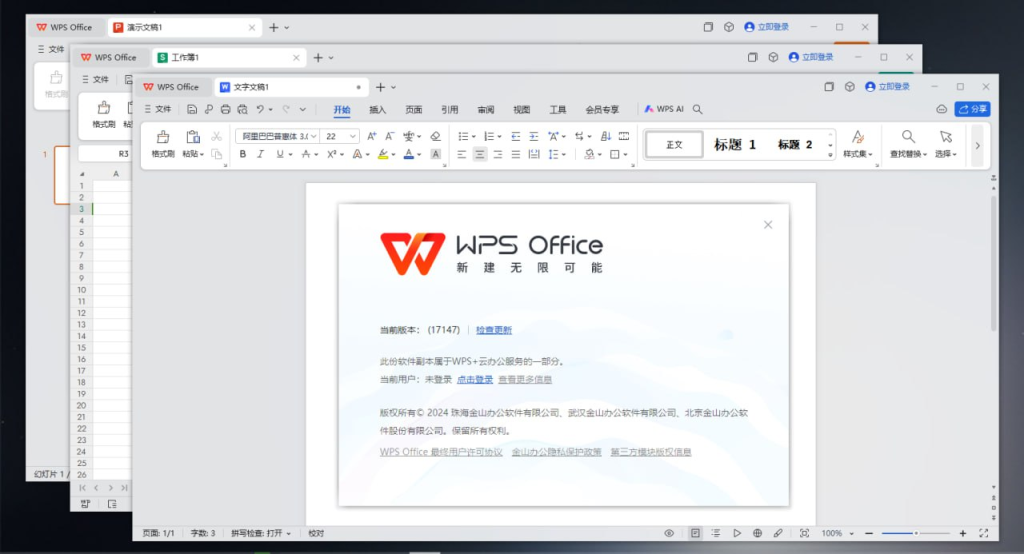Toggle Align Left for the paragraph
Screen dimensions: 1024x554
[461, 154]
